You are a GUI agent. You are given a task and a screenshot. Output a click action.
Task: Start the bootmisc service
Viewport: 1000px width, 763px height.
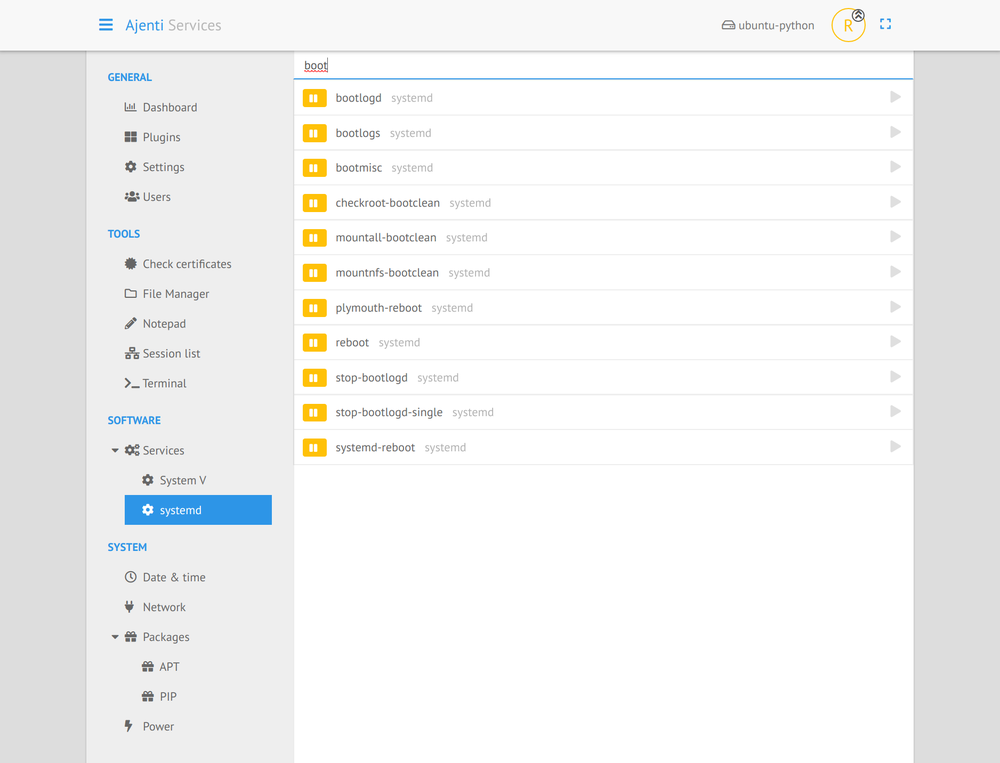[895, 167]
